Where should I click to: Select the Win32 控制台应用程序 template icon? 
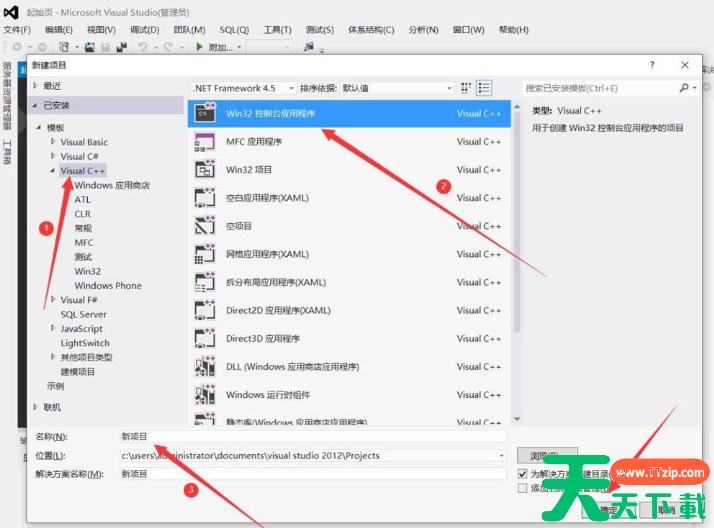tap(205, 113)
